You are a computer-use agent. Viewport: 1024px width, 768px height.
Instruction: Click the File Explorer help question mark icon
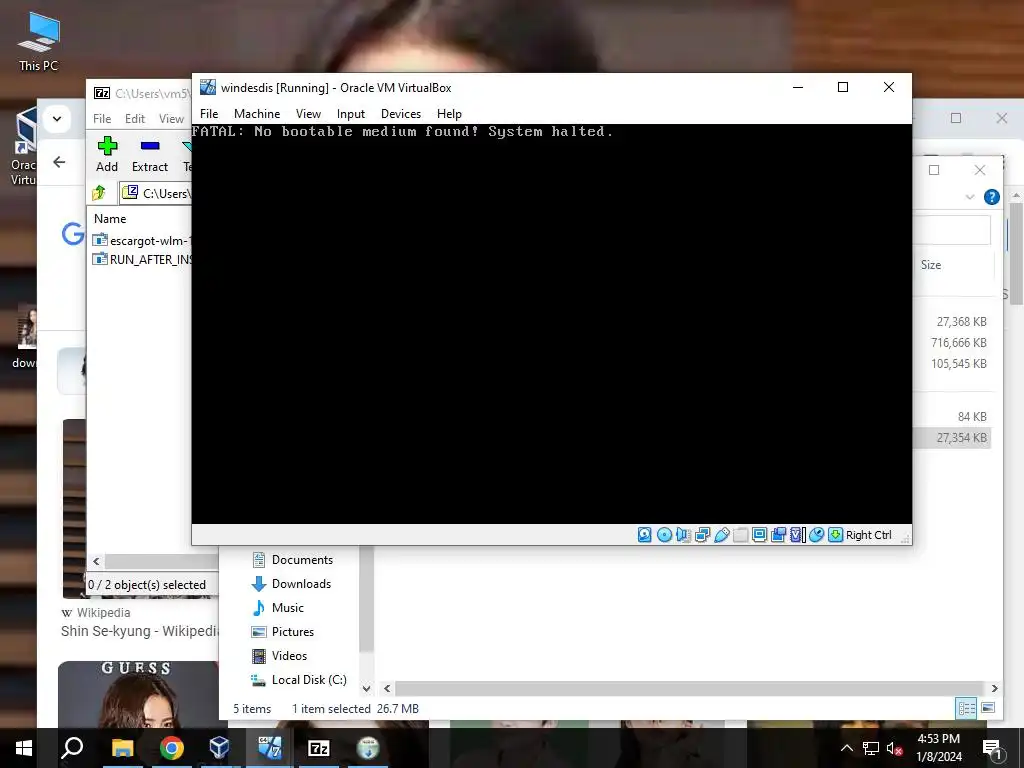click(x=991, y=197)
